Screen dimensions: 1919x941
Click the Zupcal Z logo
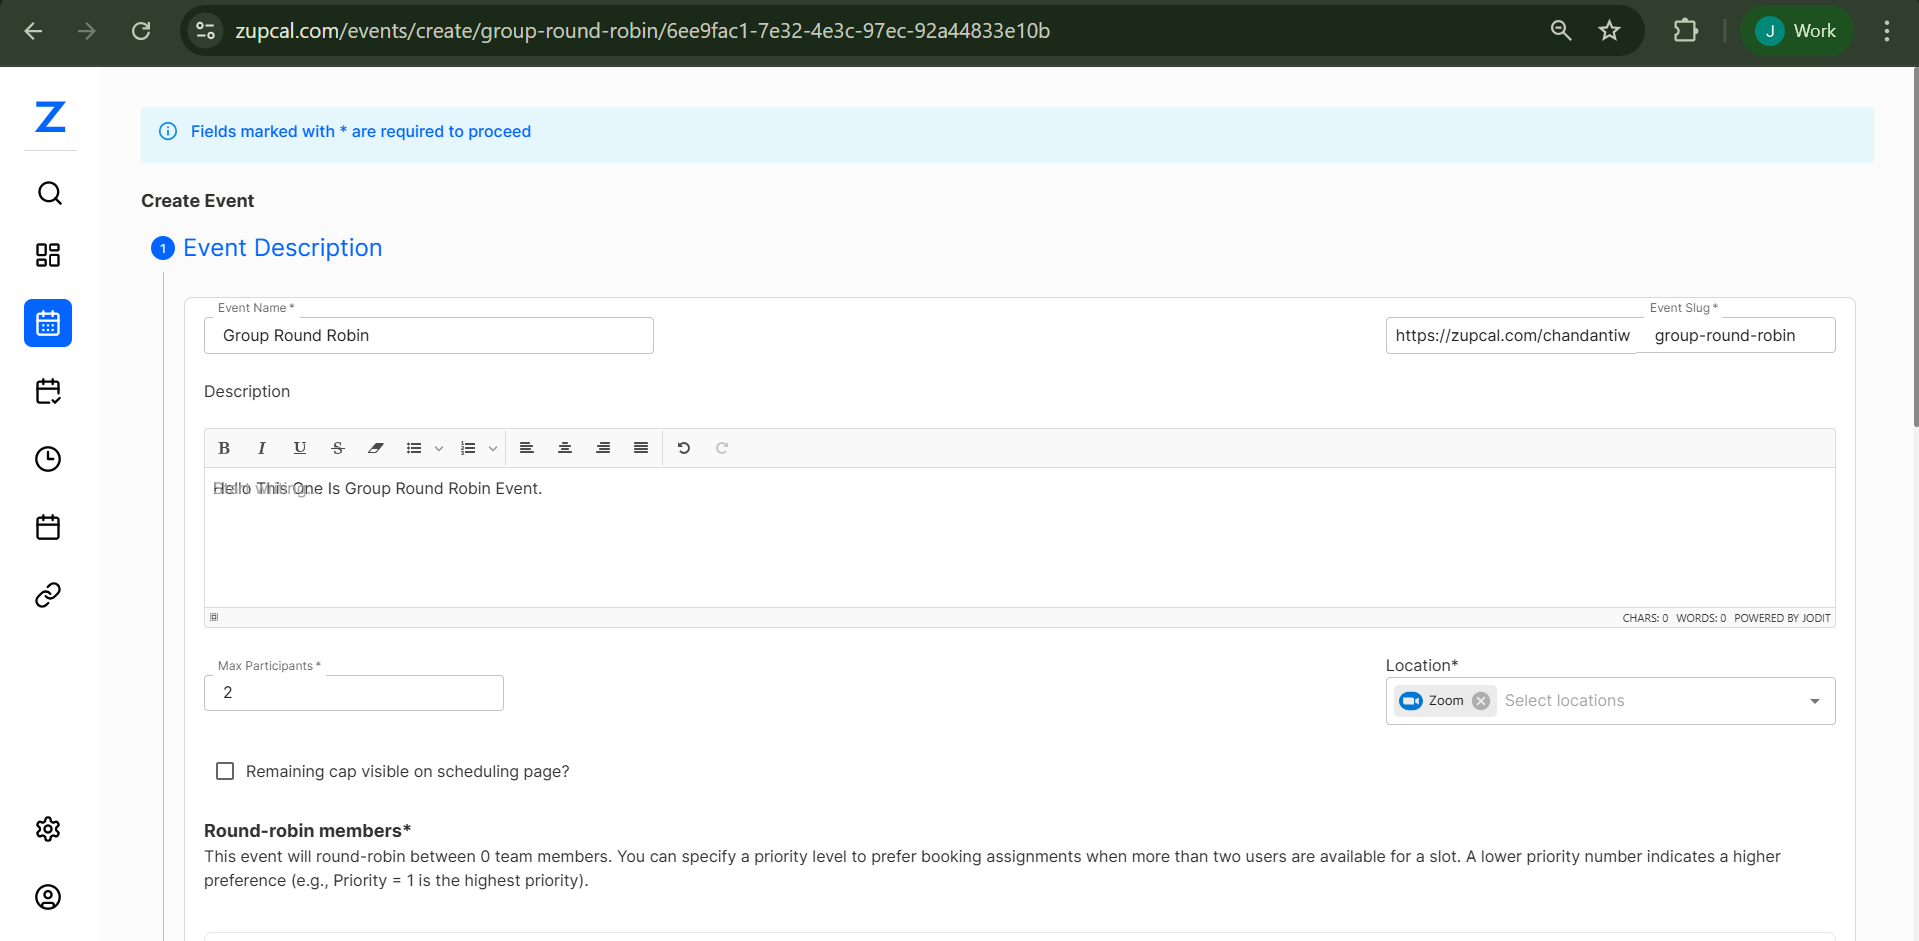pyautogui.click(x=50, y=117)
